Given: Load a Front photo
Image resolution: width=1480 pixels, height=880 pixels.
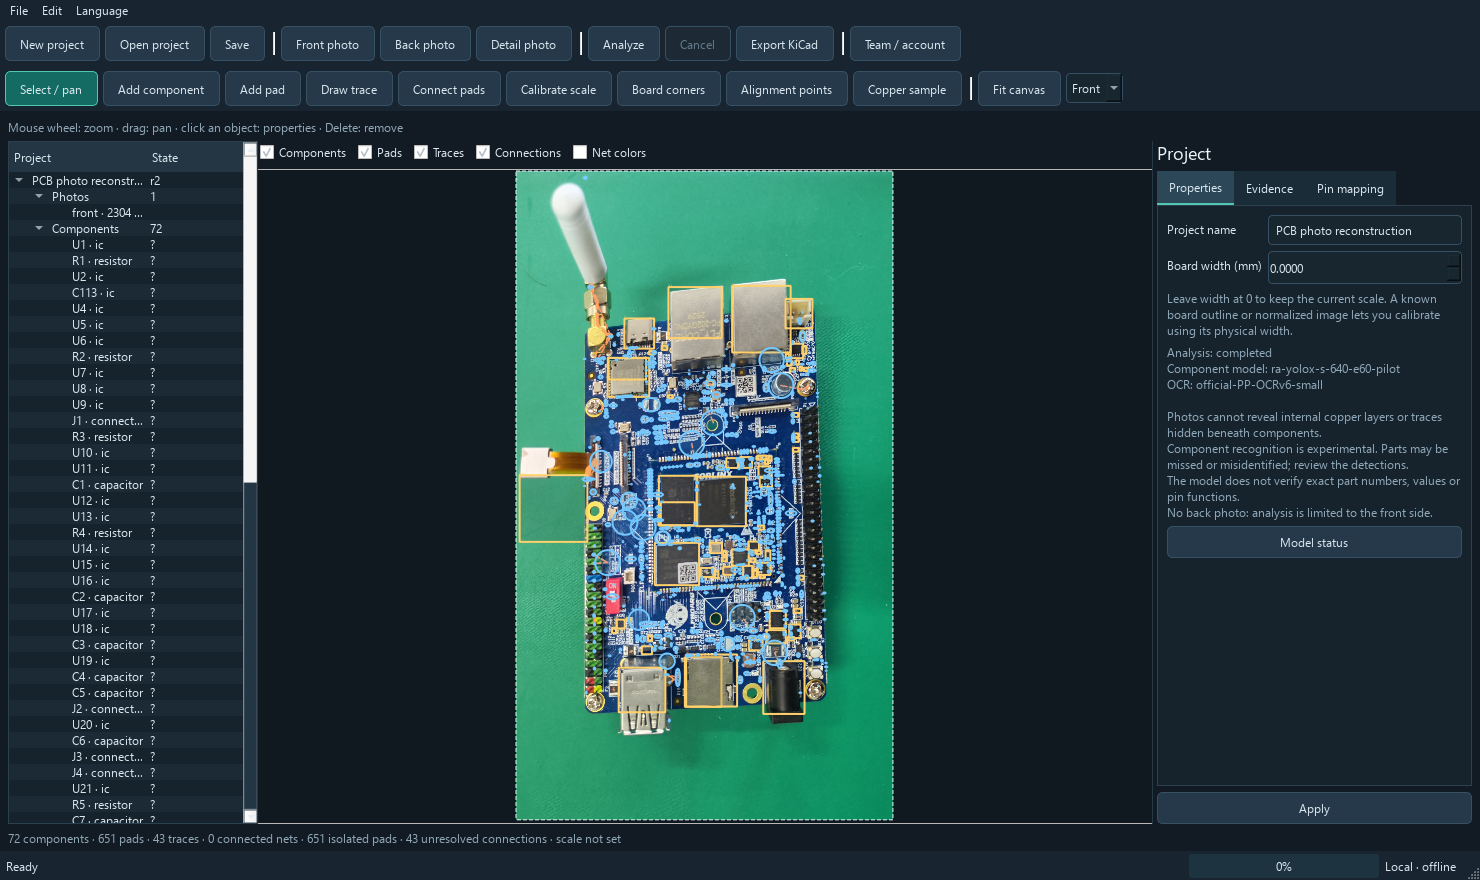Looking at the screenshot, I should coord(327,45).
